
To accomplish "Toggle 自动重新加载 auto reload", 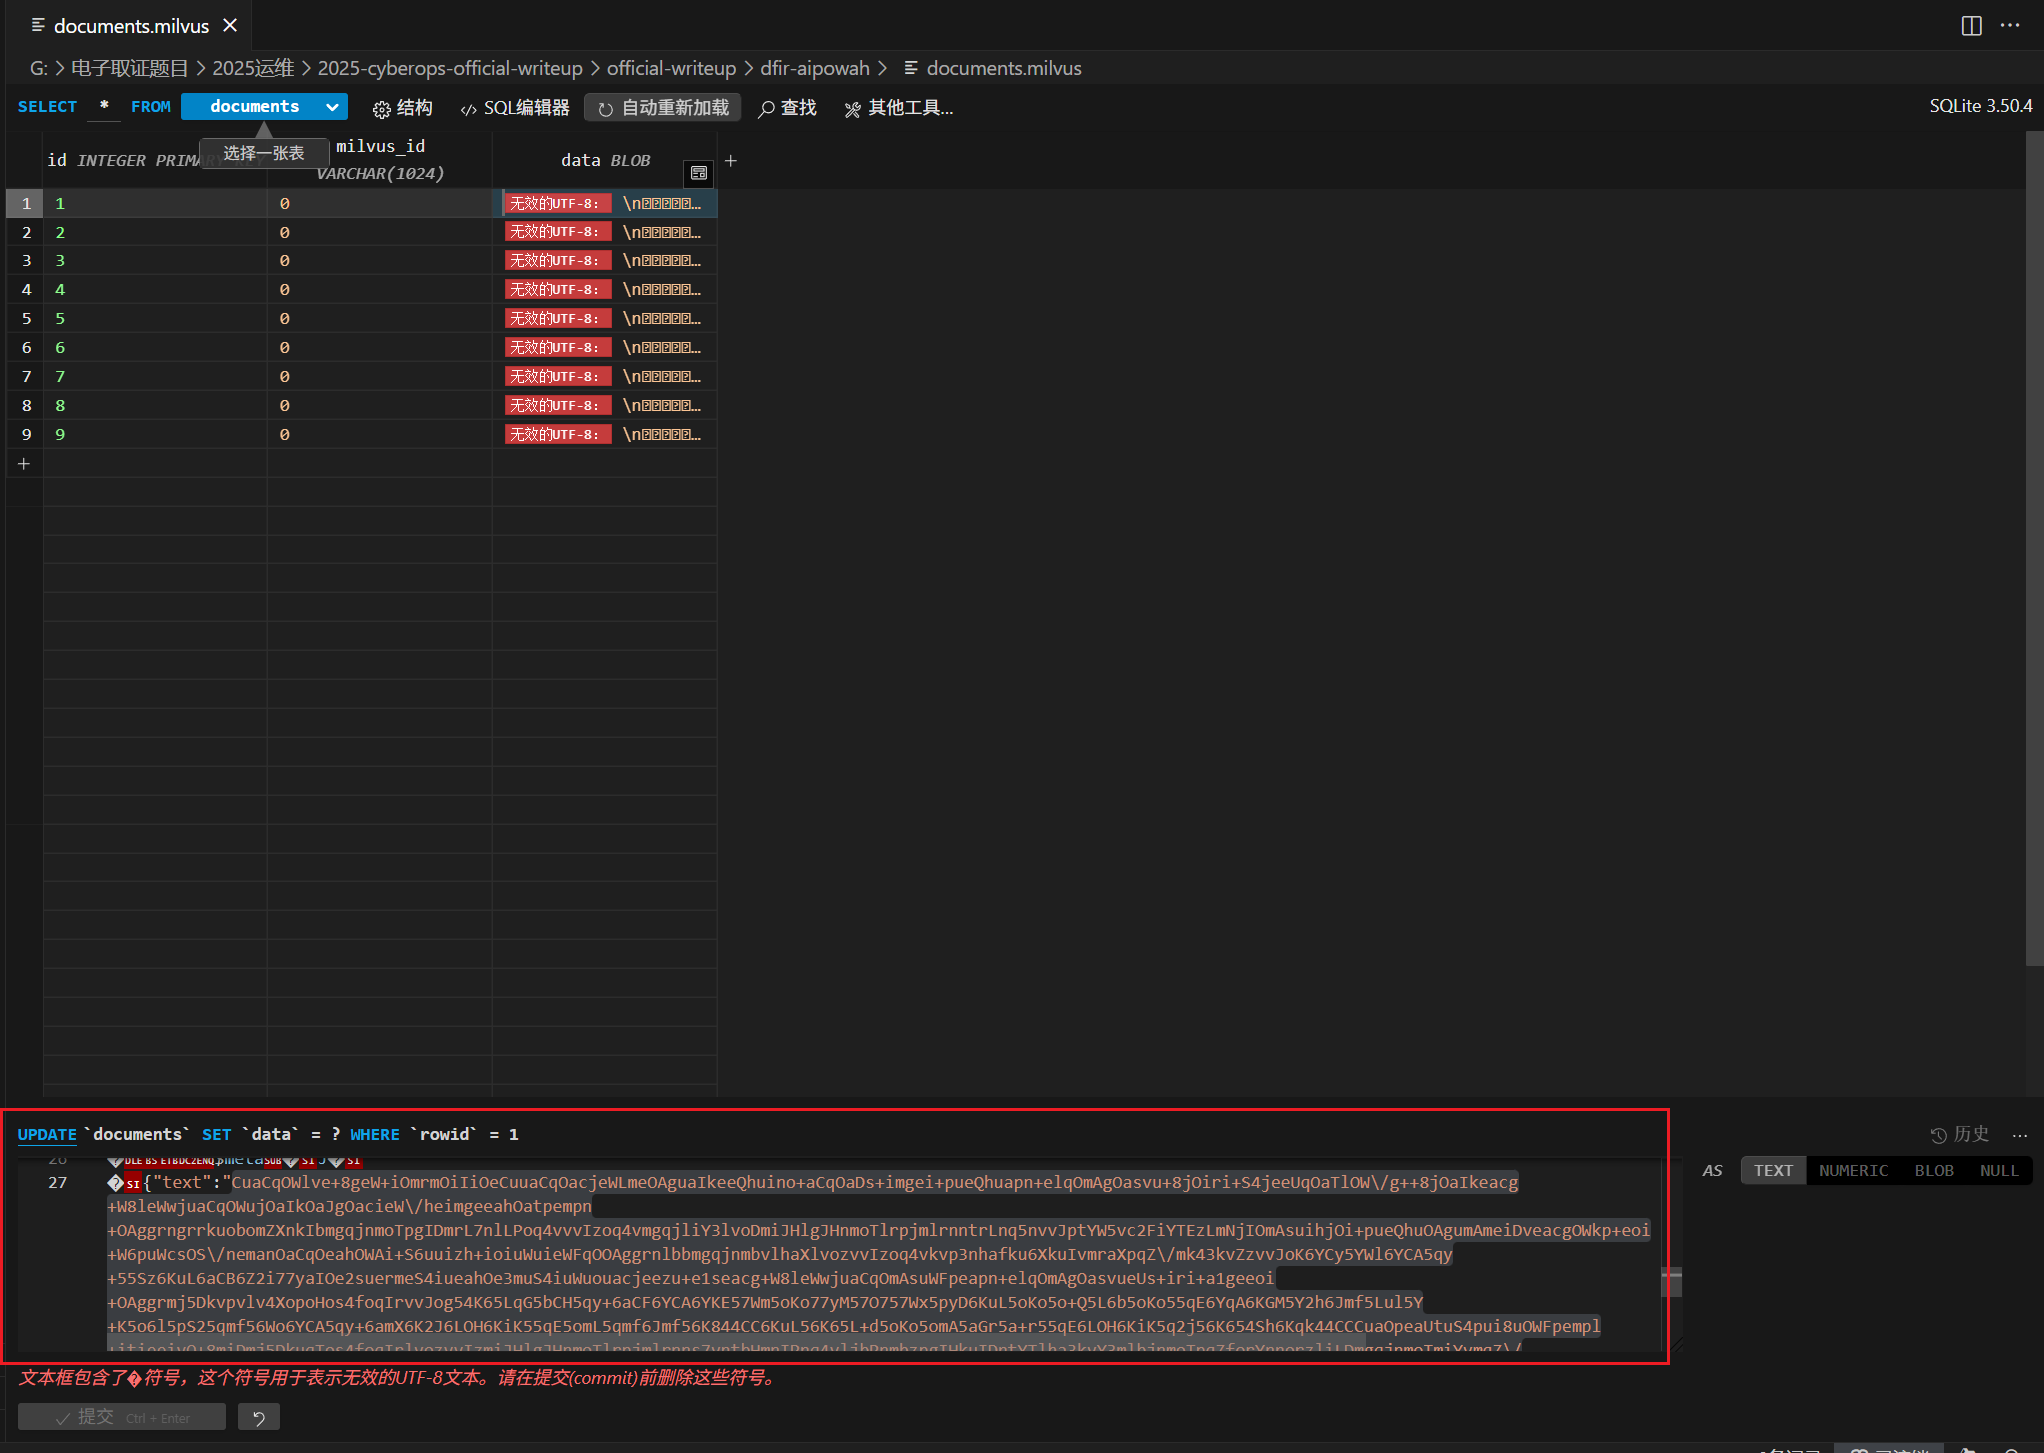I will coord(663,108).
